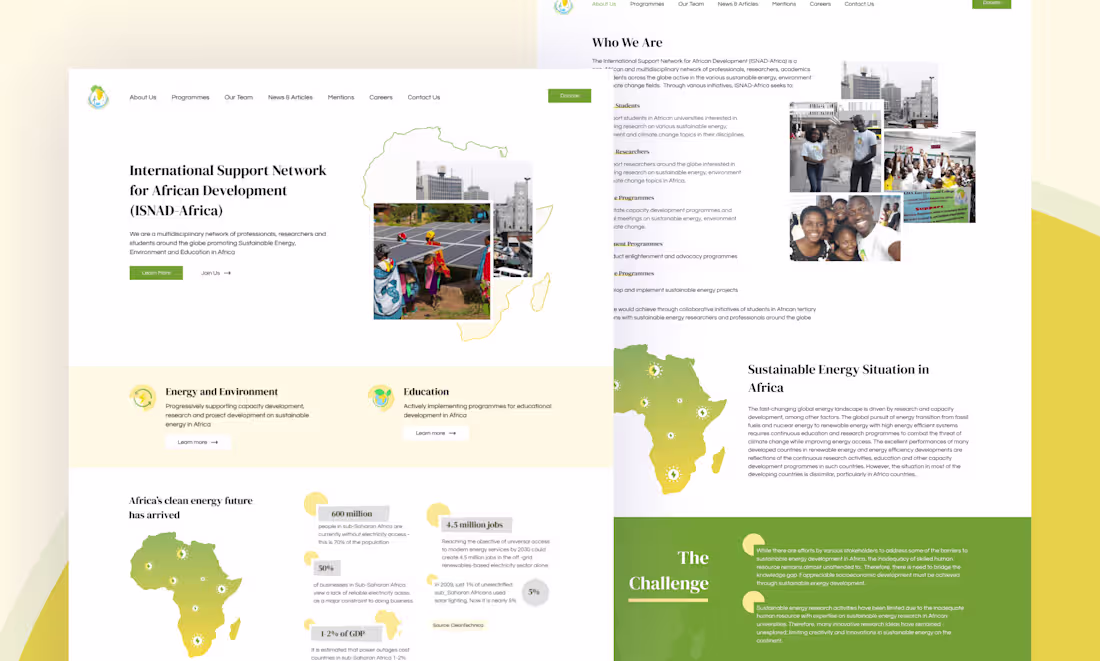This screenshot has width=1100, height=661.
Task: Open the Programmes menu item
Action: coord(191,97)
